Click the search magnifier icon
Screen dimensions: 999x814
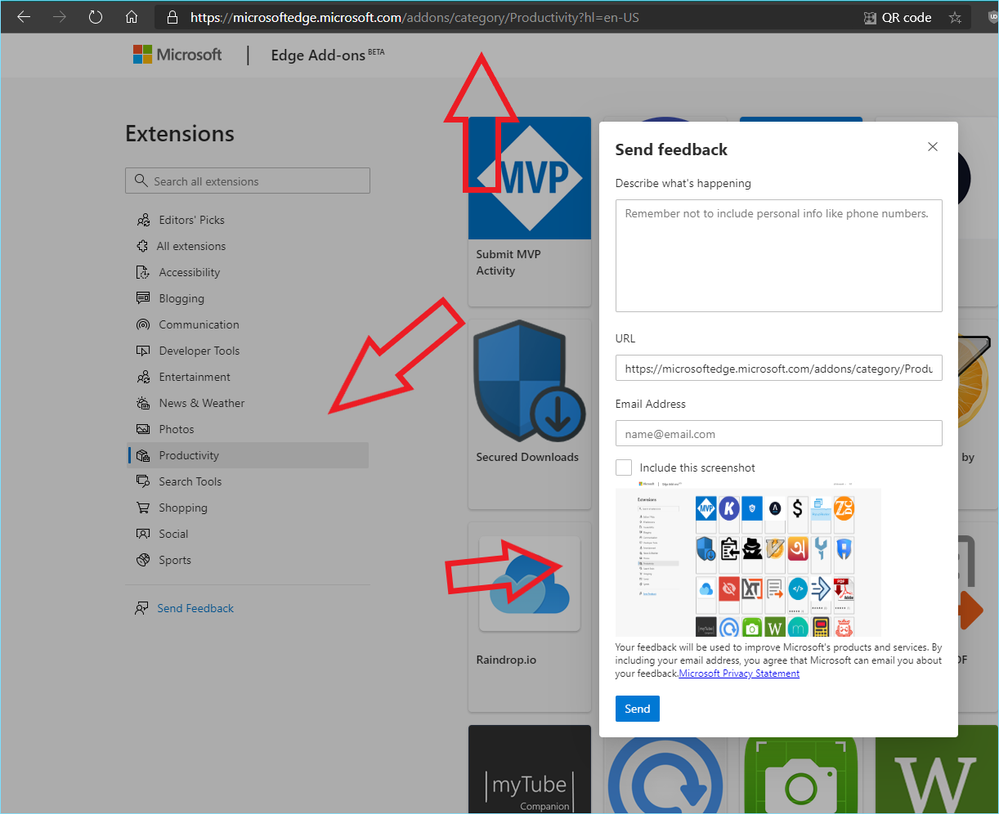141,181
